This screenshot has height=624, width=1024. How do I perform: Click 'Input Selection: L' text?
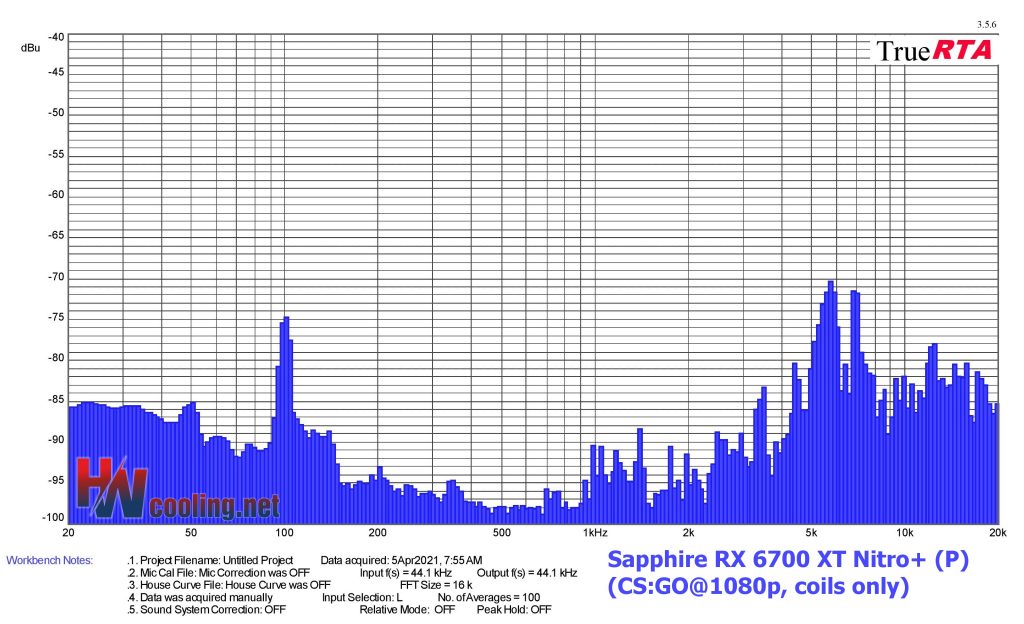coord(362,597)
